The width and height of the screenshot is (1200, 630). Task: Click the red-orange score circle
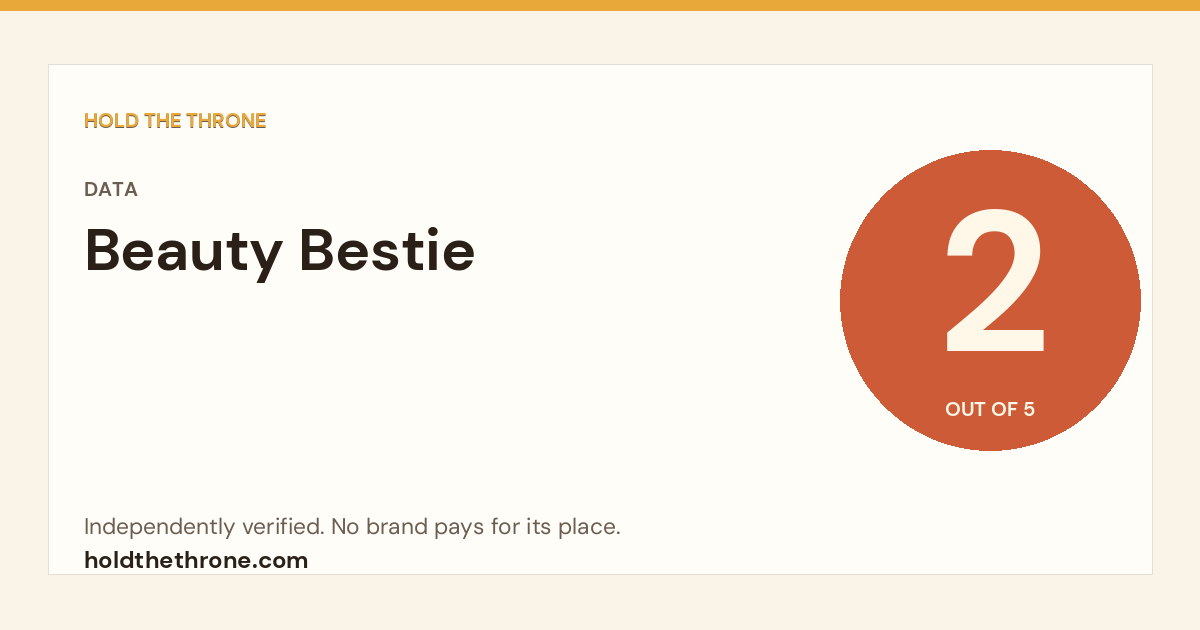(990, 300)
